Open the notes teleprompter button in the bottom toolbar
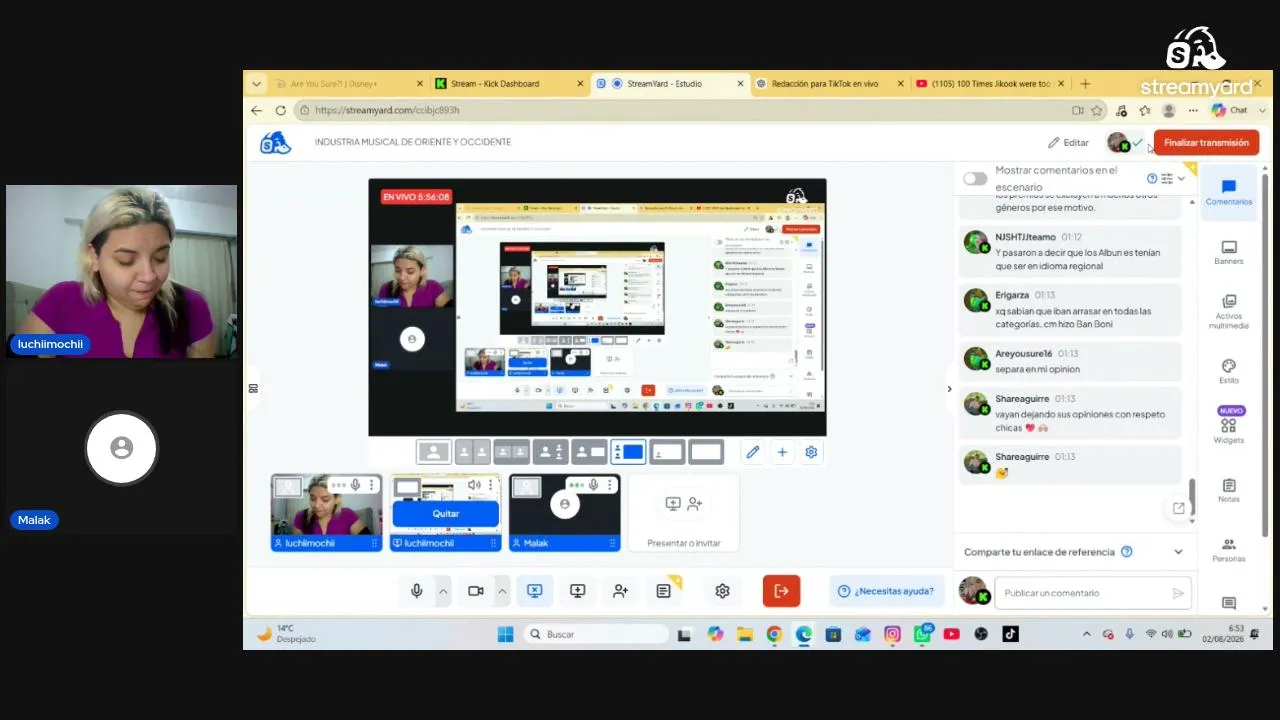The height and width of the screenshot is (720, 1280). pyautogui.click(x=663, y=591)
